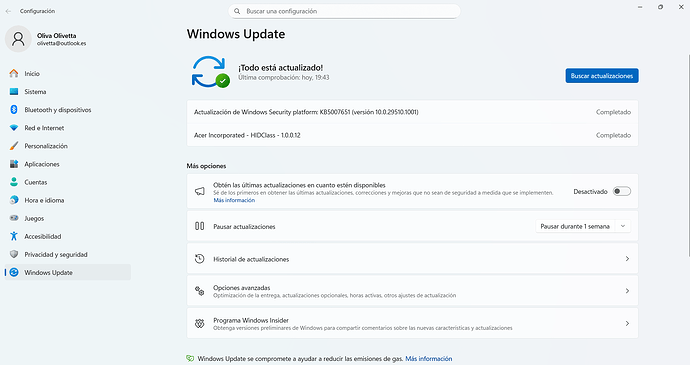Click the Buscar una configuración search field
Image resolution: width=690 pixels, height=365 pixels.
pos(344,11)
